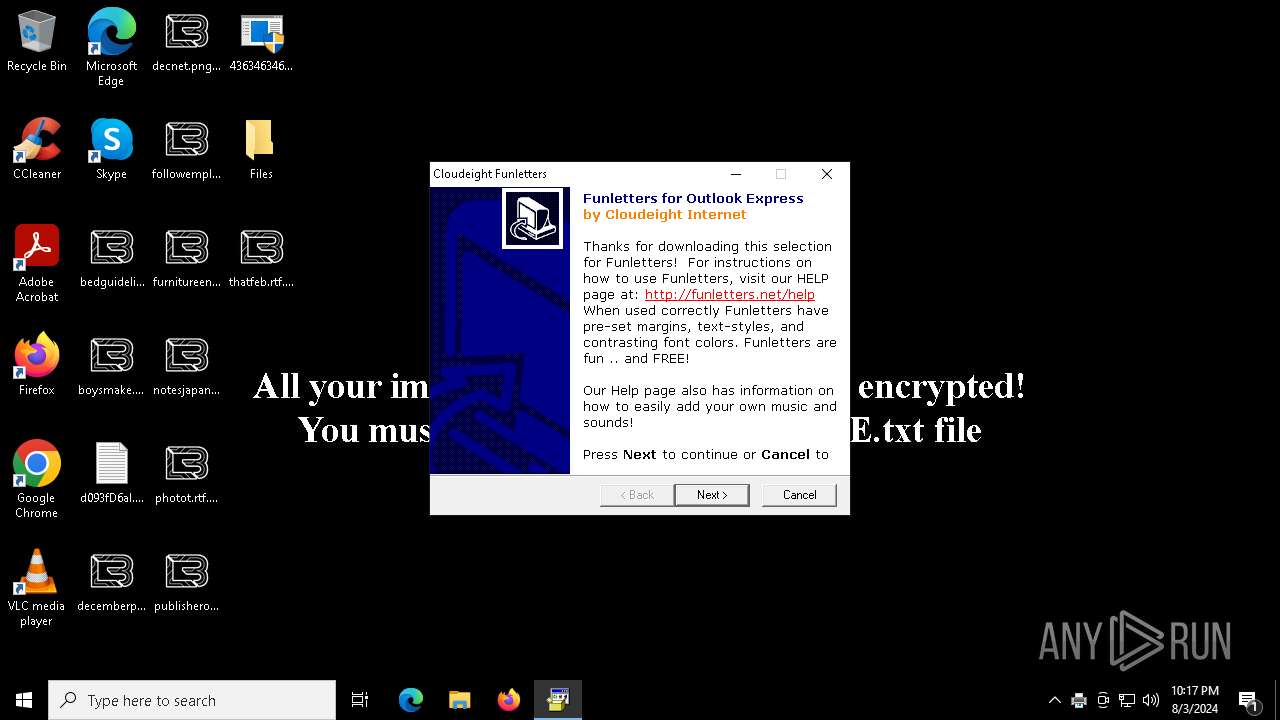
Task: Select the publishero file icon
Action: click(x=186, y=581)
